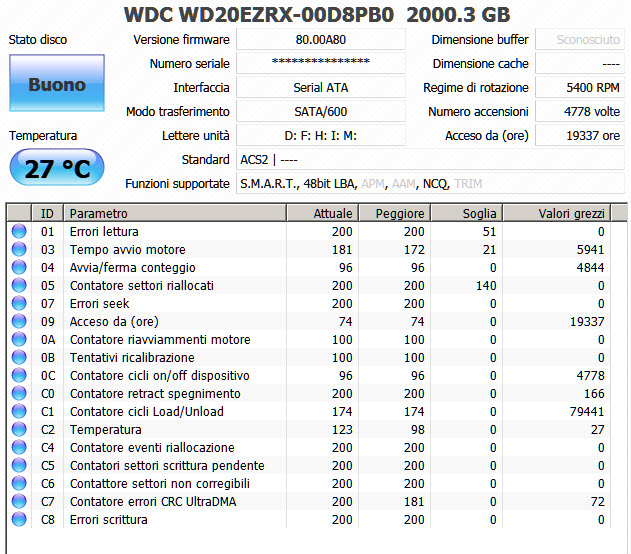Click drive letters field D: F: H: I: M:
This screenshot has width=631, height=554.
point(321,136)
